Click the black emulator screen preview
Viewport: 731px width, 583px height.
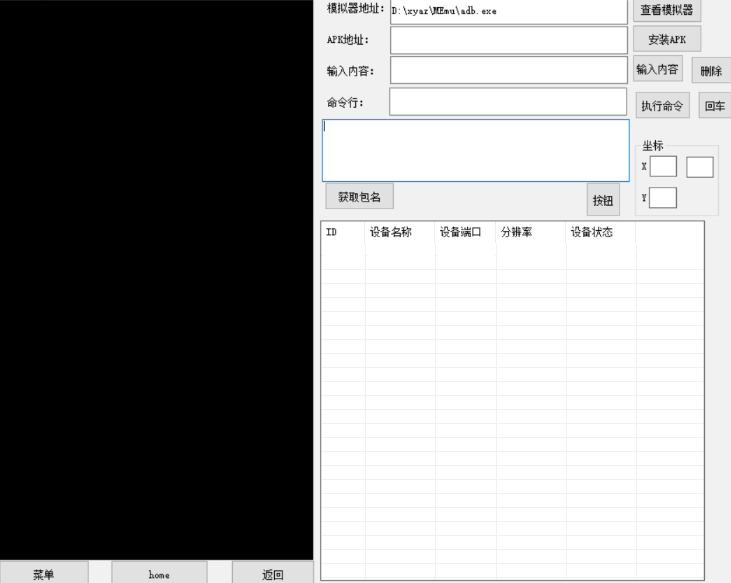pos(156,280)
